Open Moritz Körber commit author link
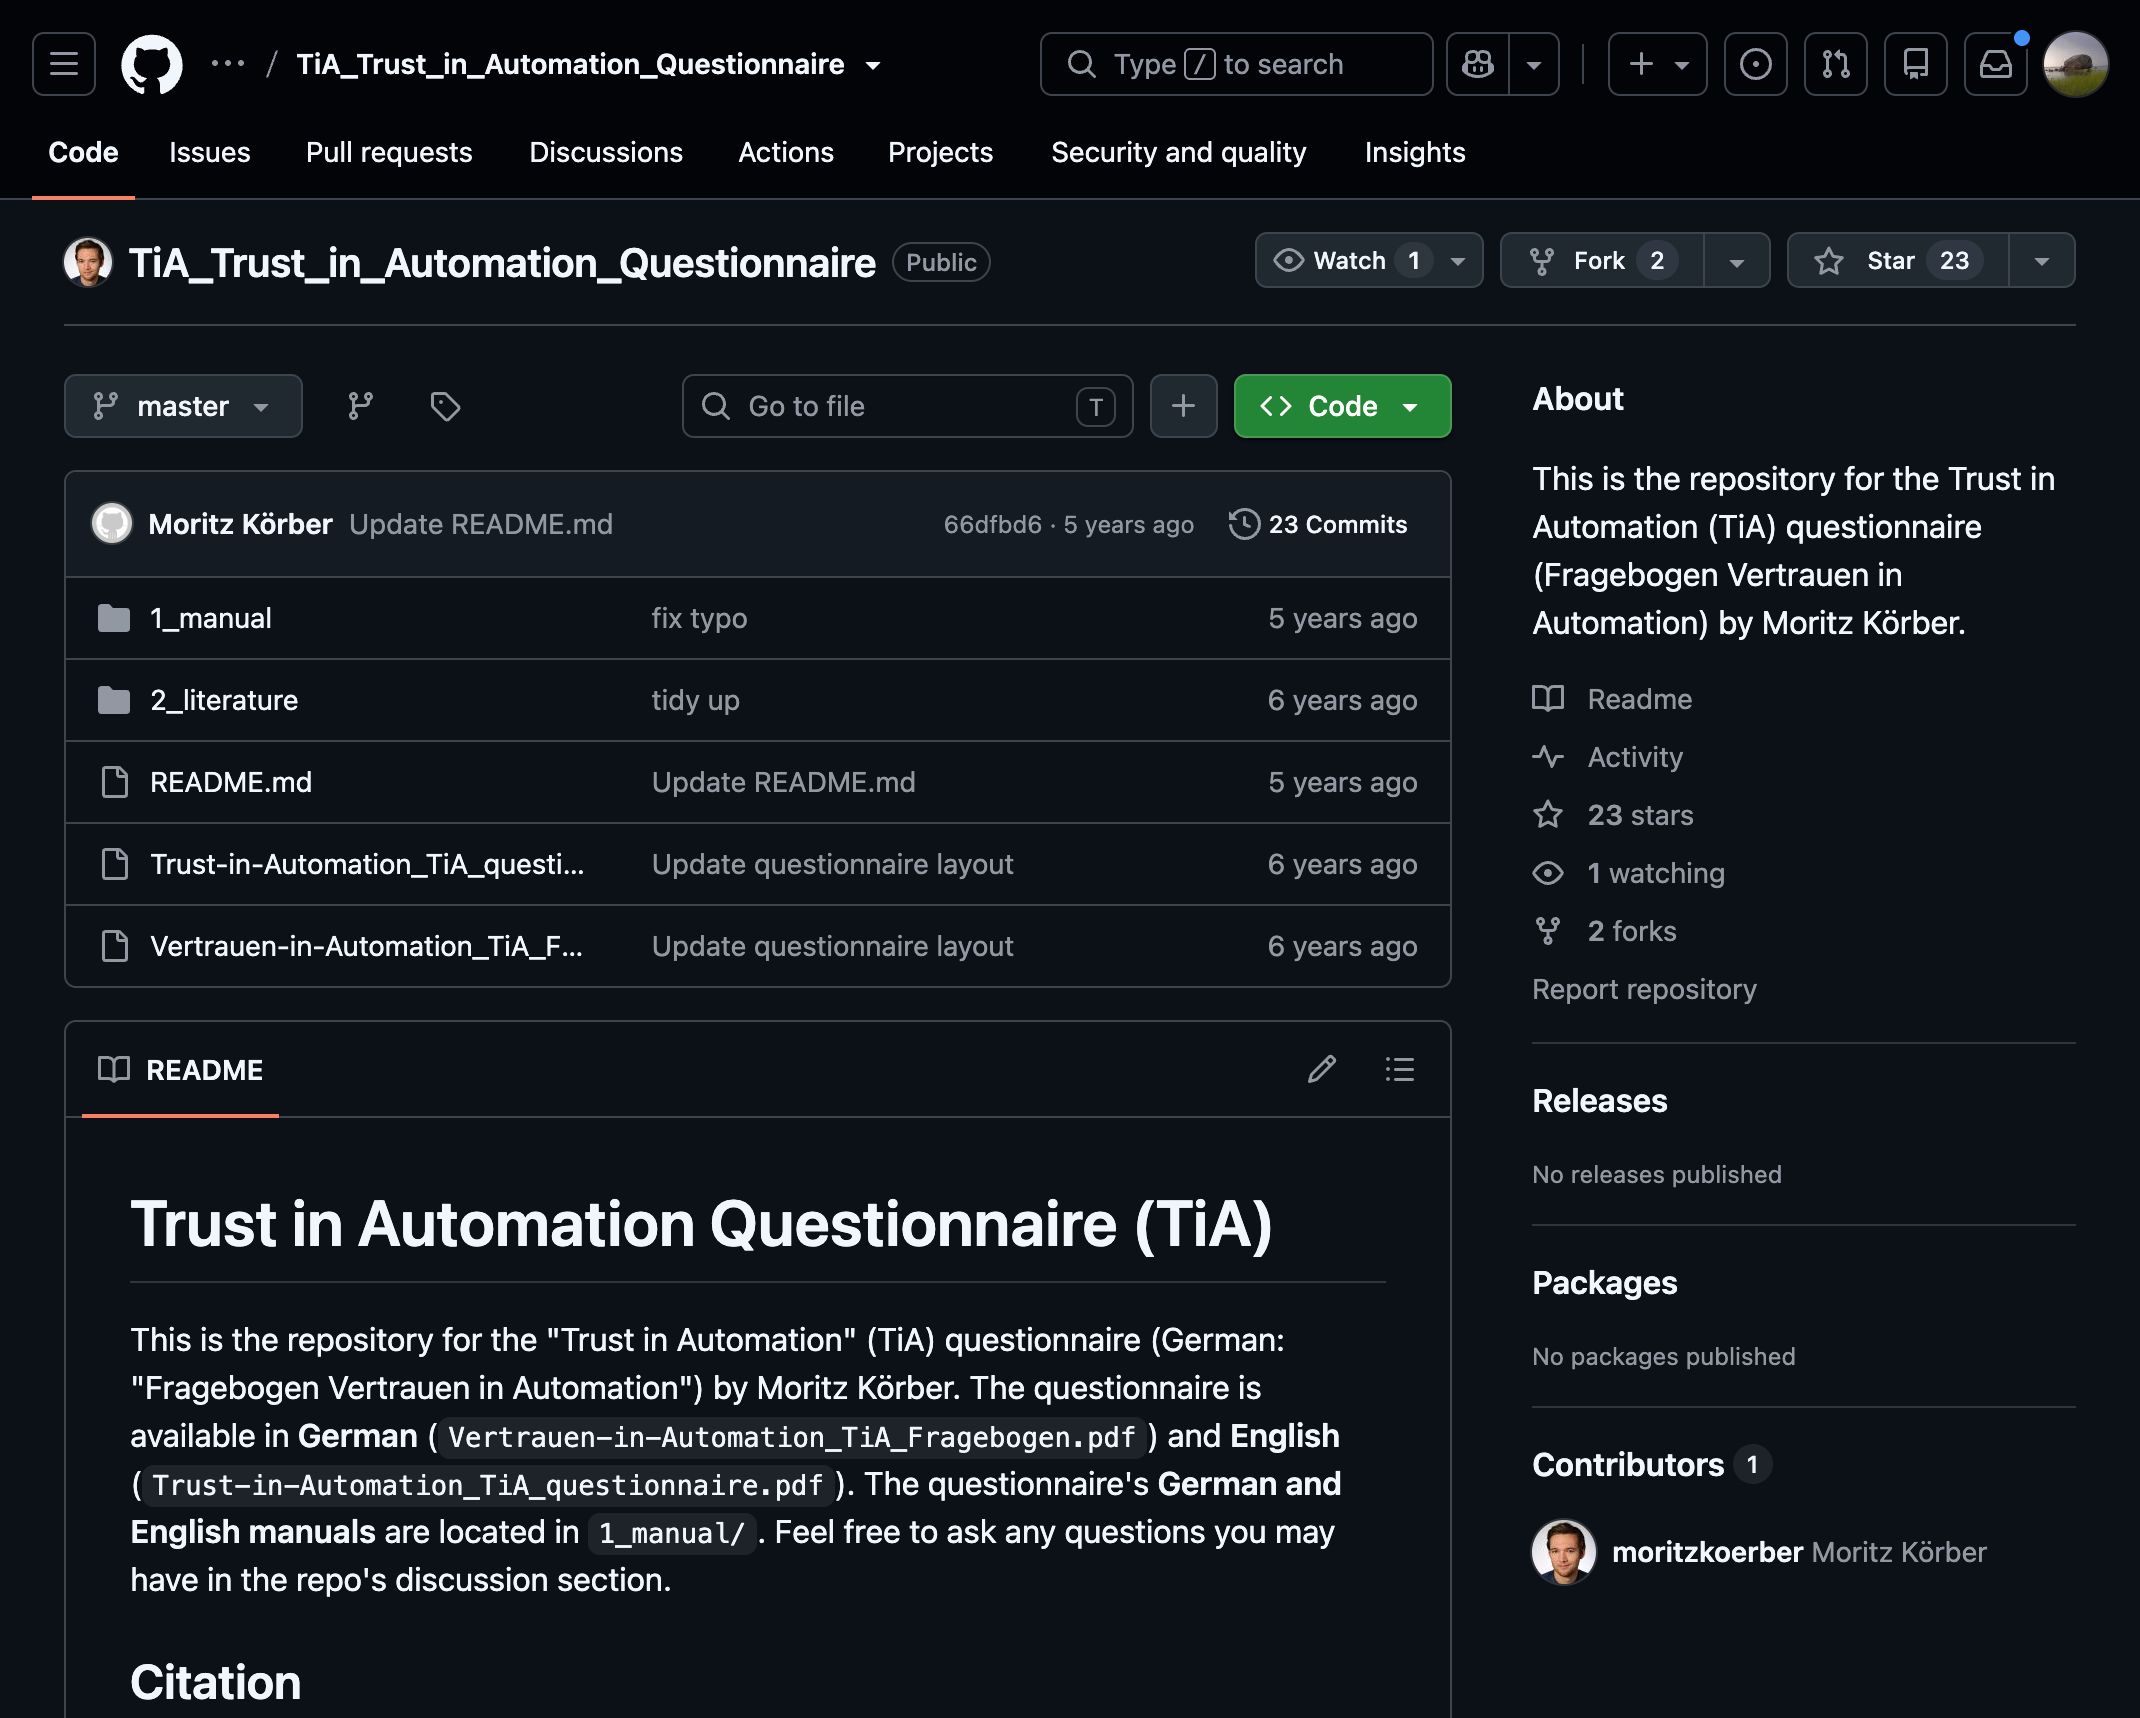Viewport: 2140px width, 1718px height. pos(240,524)
